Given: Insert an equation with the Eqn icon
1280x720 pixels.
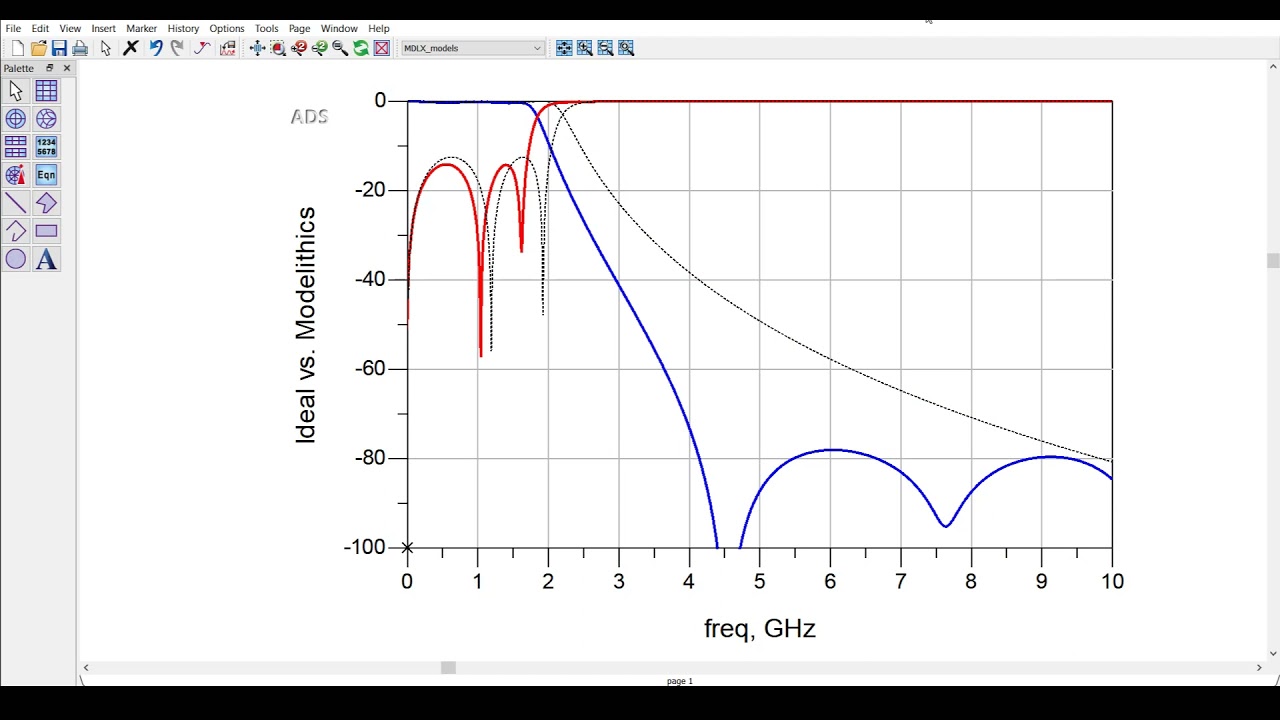Looking at the screenshot, I should pos(46,175).
